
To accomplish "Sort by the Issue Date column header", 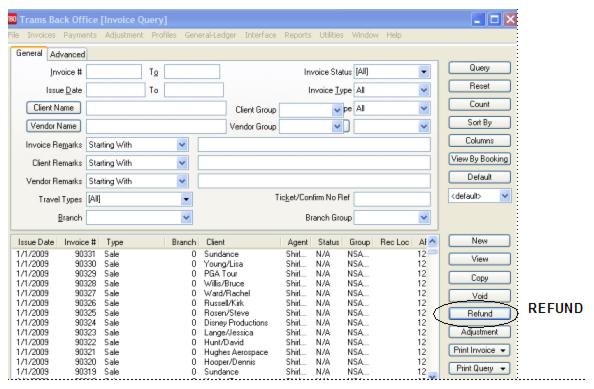I will click(x=36, y=242).
